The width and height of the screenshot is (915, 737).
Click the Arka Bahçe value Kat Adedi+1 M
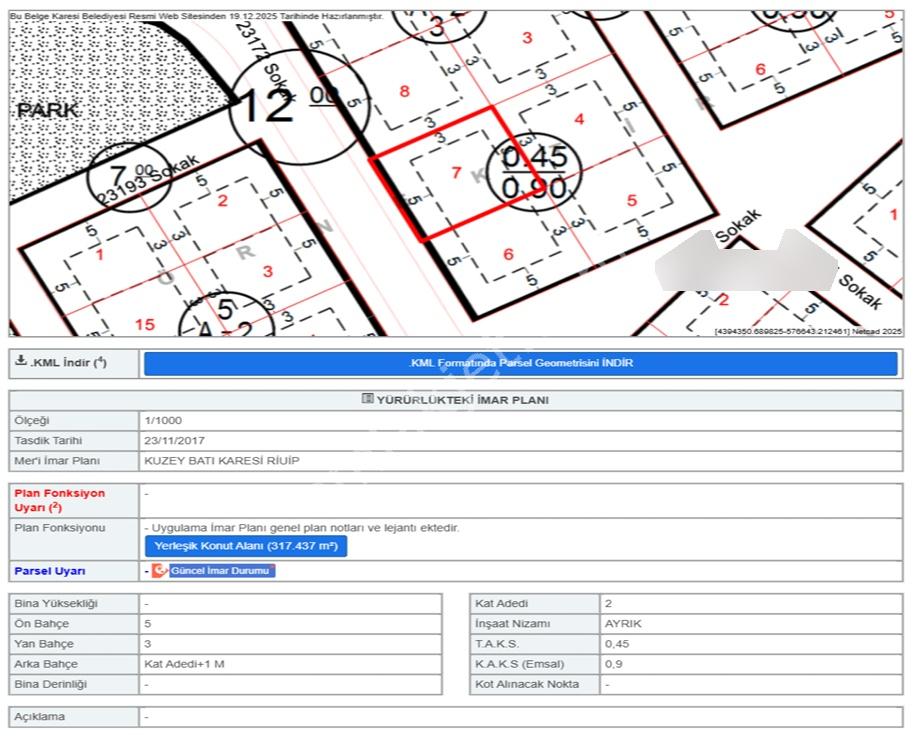pos(184,664)
